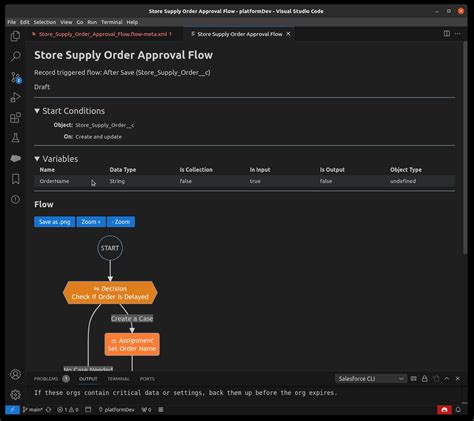Open the Source Control view
474x421 pixels.
point(15,77)
